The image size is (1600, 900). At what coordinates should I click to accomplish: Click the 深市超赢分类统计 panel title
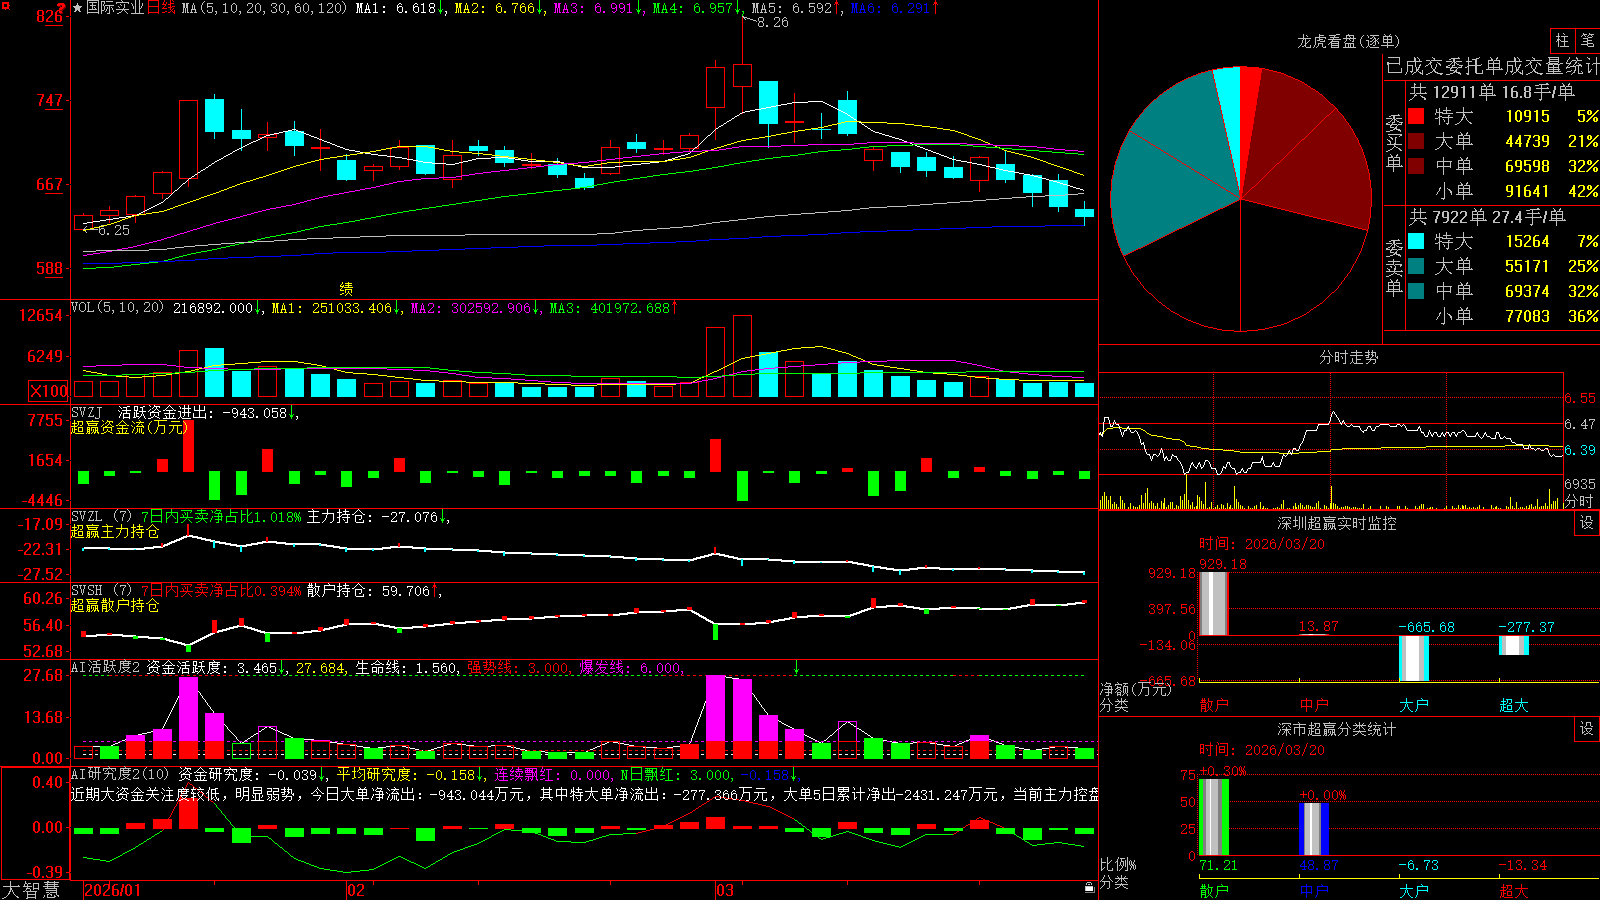(x=1337, y=729)
